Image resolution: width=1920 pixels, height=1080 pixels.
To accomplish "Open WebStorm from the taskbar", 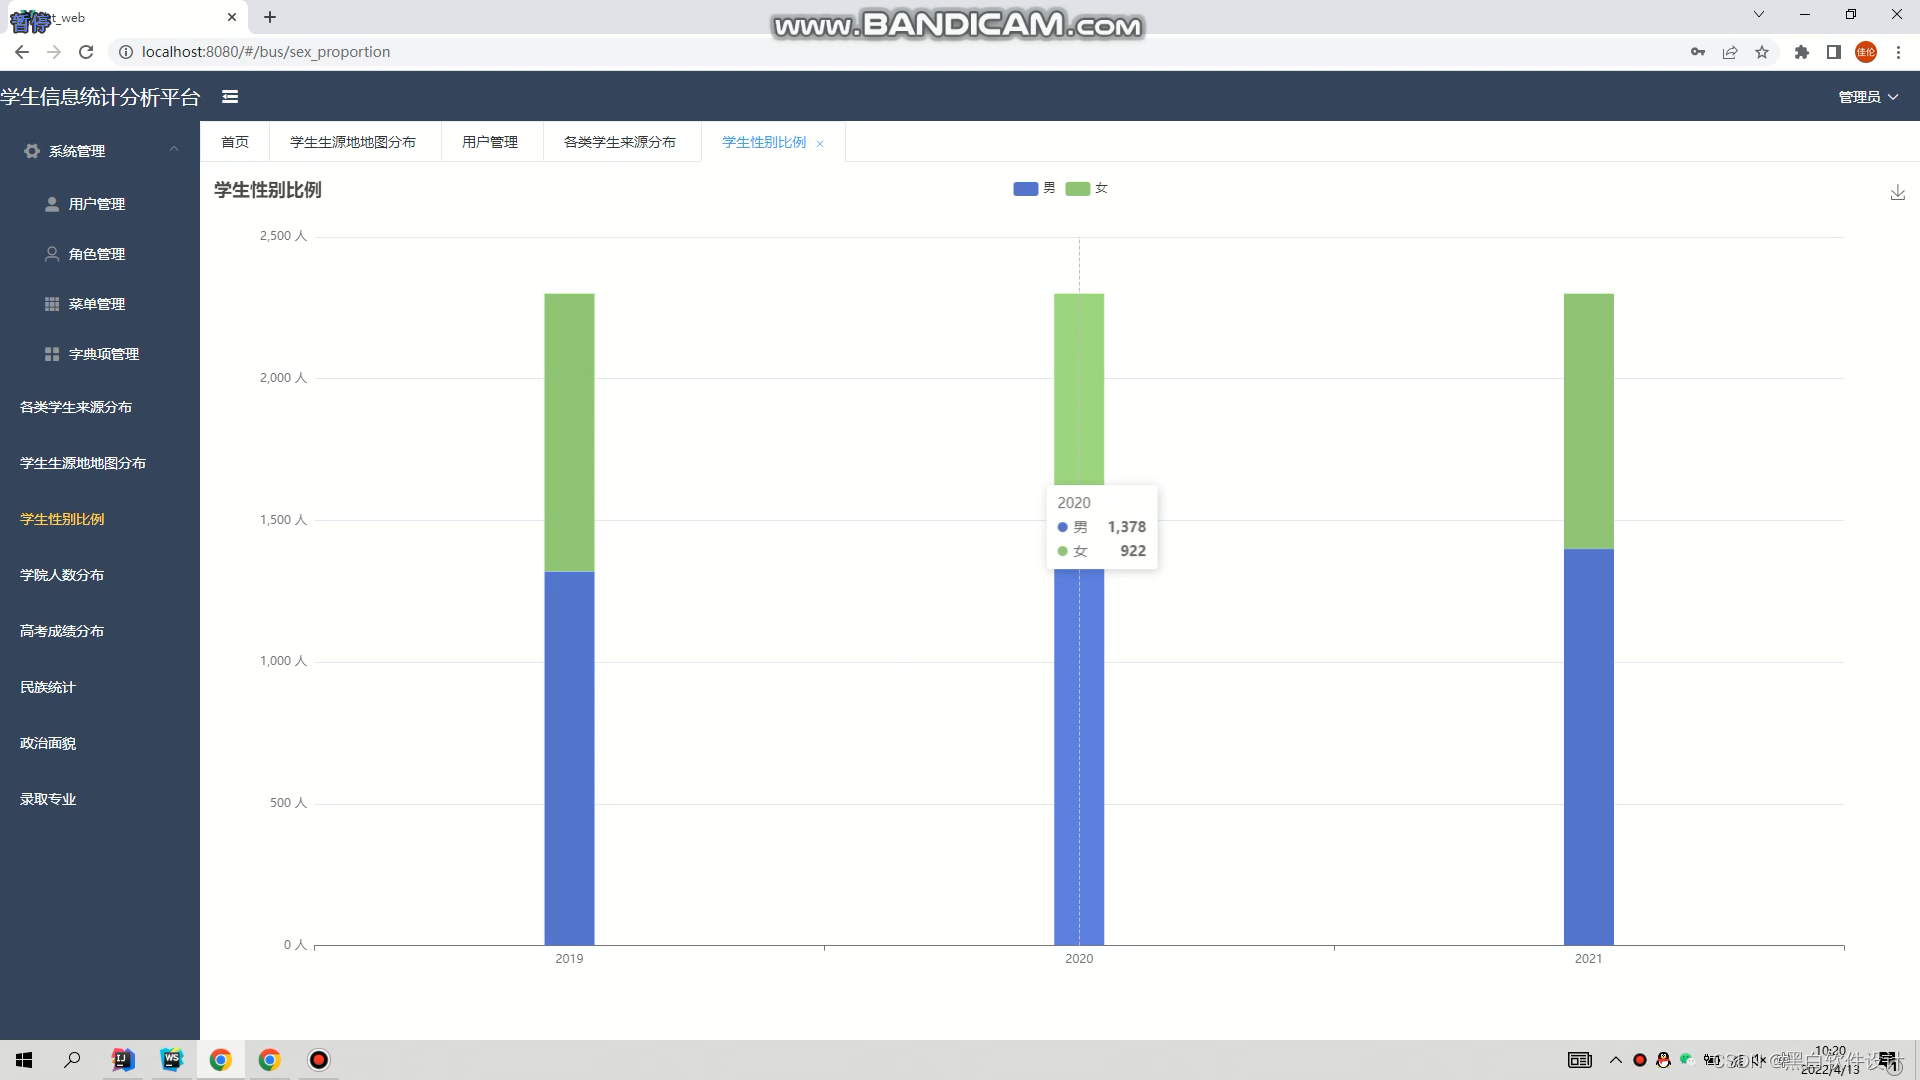I will (172, 1060).
